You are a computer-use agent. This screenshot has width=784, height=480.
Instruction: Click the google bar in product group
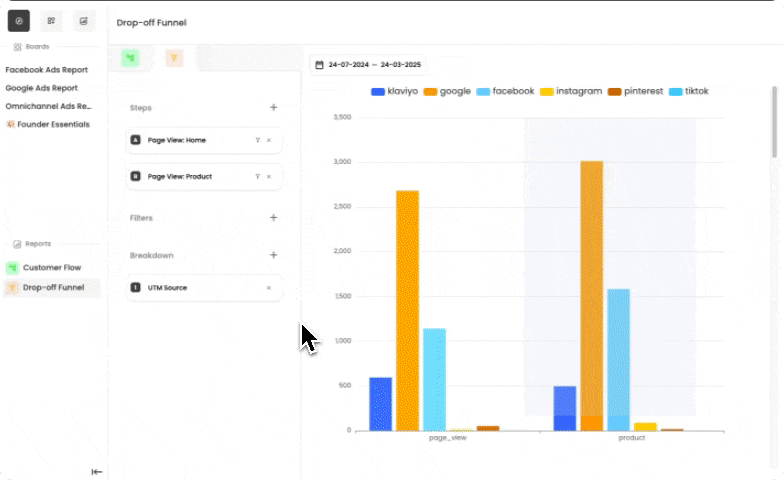click(592, 296)
